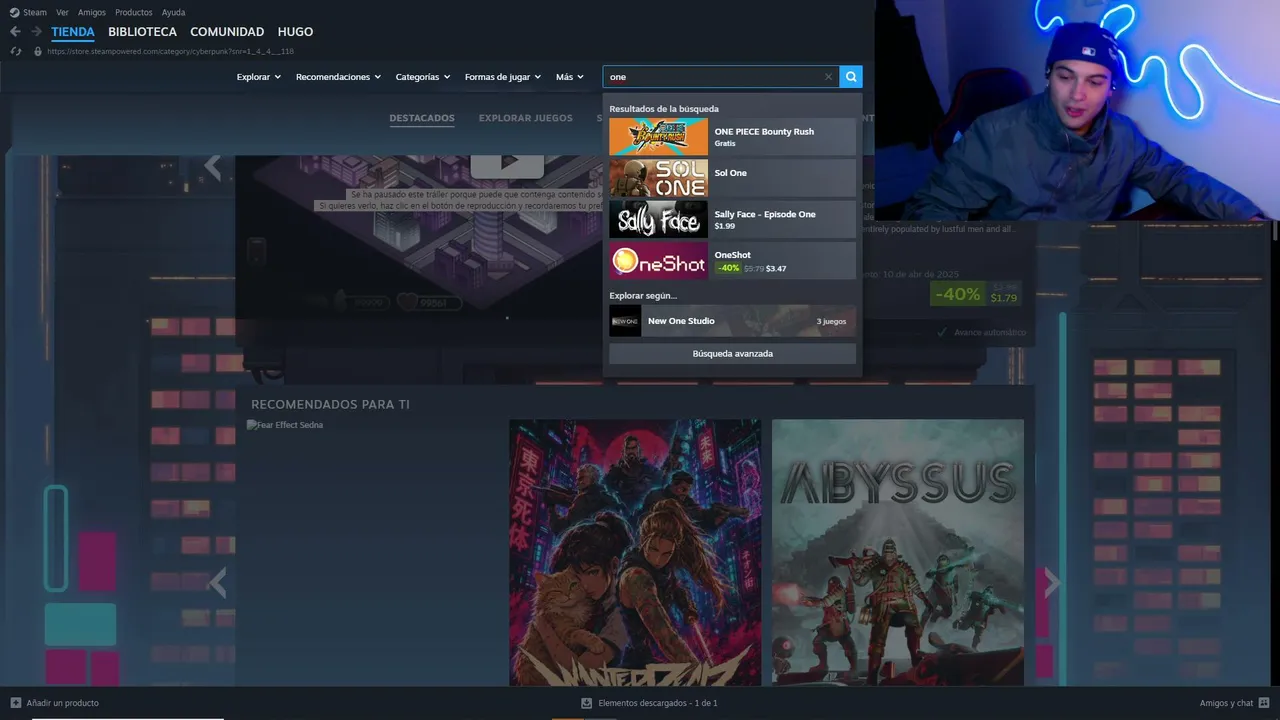1280x720 pixels.
Task: Click Búsqueda avanzada button
Action: (732, 354)
